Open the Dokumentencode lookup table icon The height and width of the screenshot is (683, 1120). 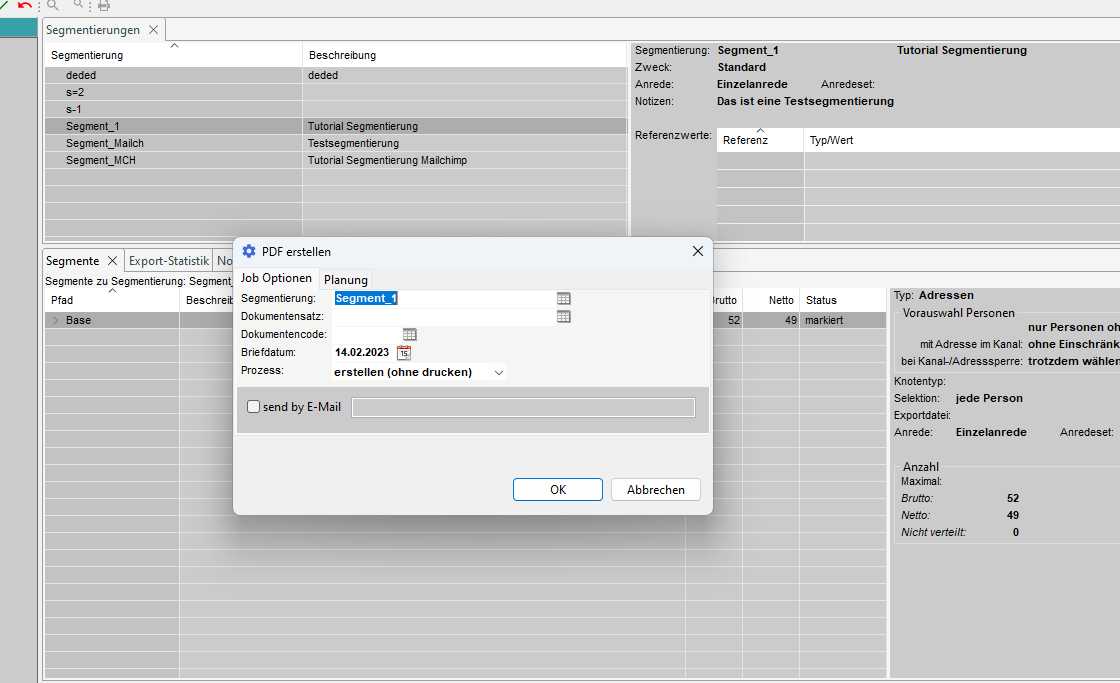coord(409,334)
